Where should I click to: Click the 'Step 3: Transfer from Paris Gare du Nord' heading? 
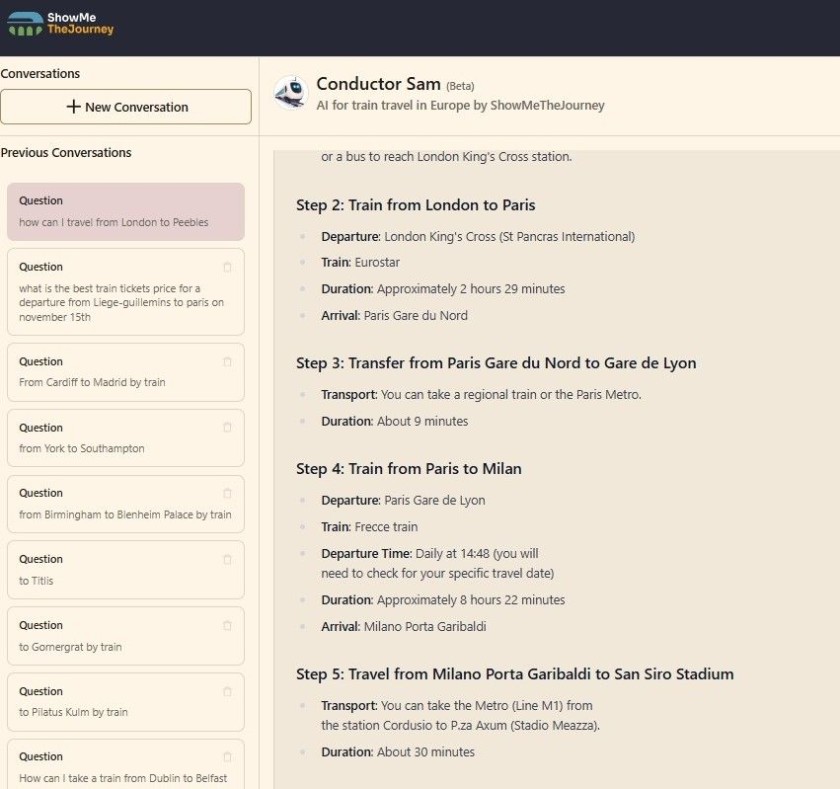pos(496,363)
